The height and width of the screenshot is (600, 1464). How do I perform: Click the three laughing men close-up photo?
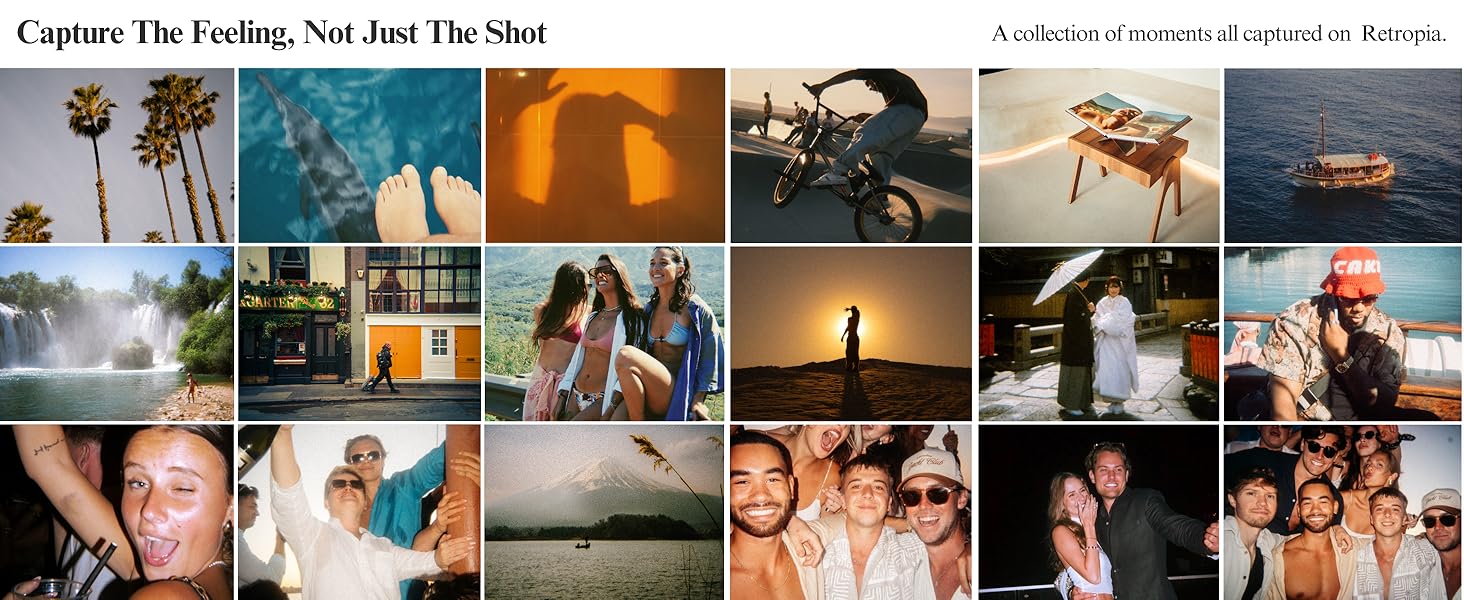coord(851,512)
